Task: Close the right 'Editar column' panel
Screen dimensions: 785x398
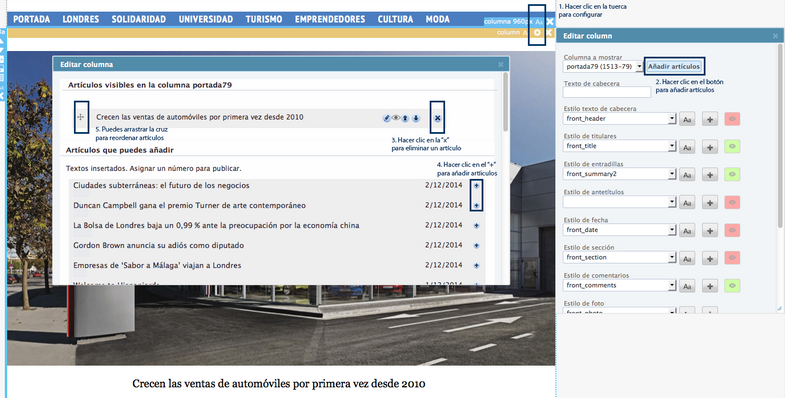Action: coord(775,36)
